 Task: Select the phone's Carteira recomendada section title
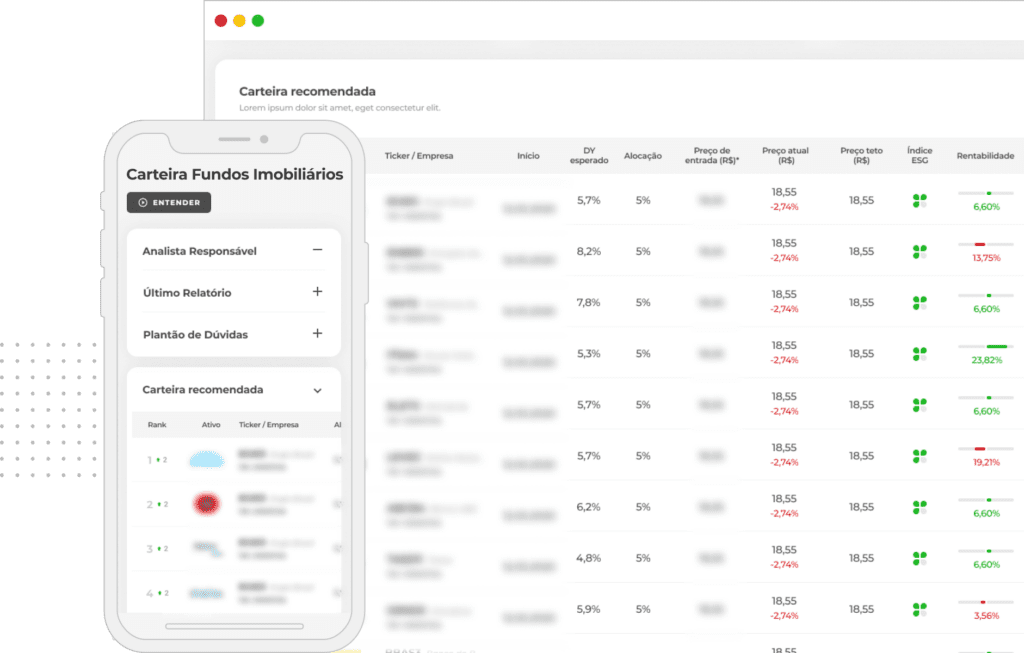[x=202, y=389]
